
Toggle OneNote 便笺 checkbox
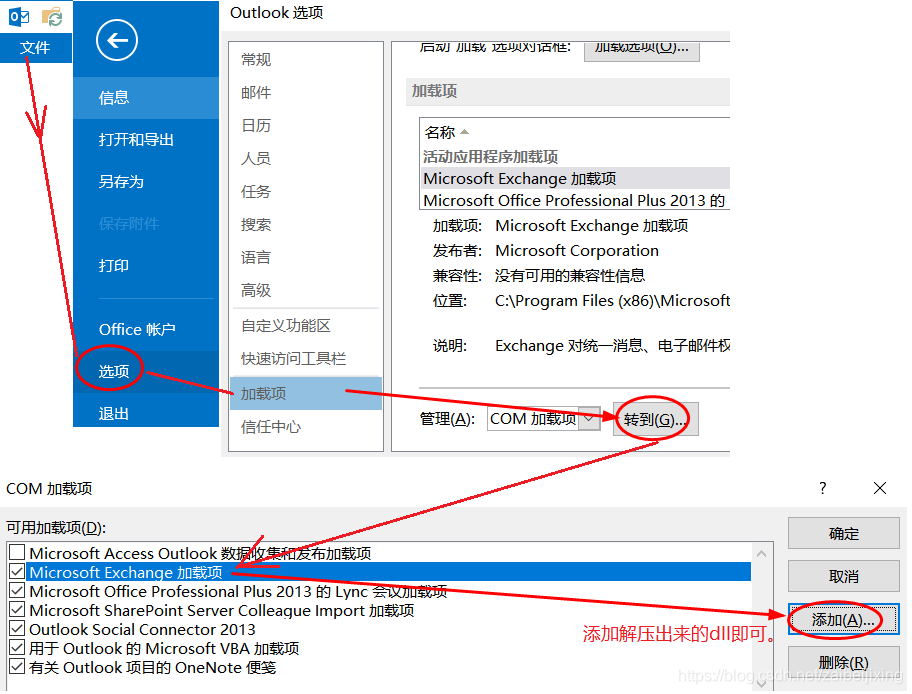click(x=17, y=667)
